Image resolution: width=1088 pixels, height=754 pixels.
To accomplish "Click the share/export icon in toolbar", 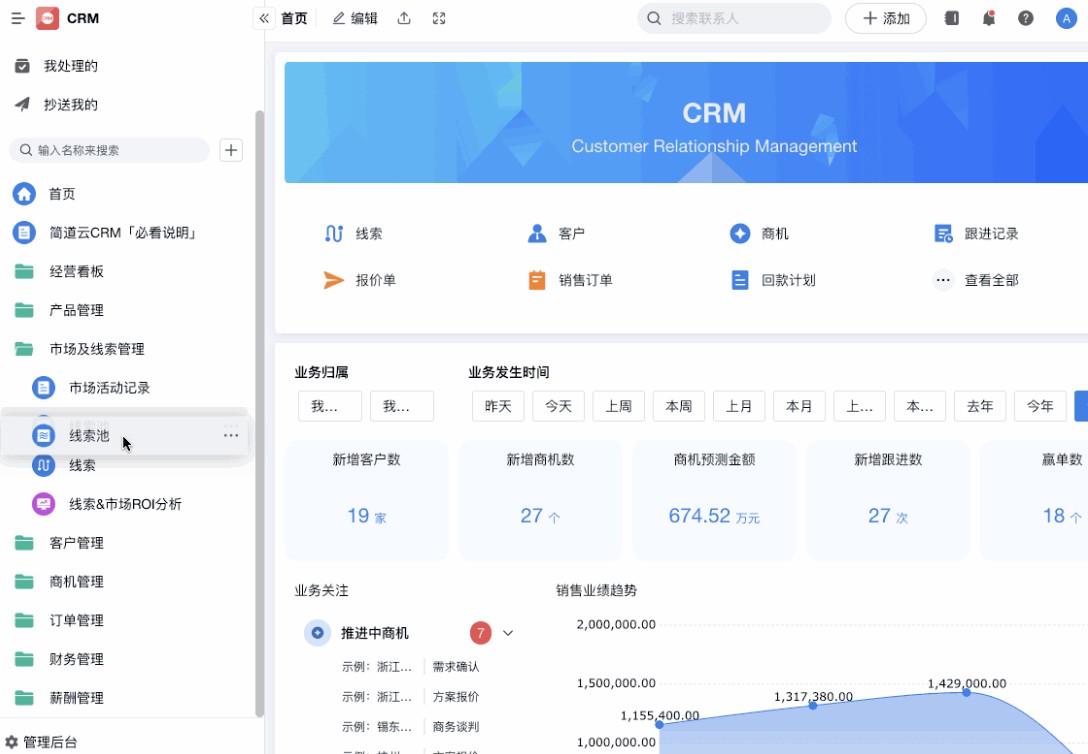I will (404, 19).
